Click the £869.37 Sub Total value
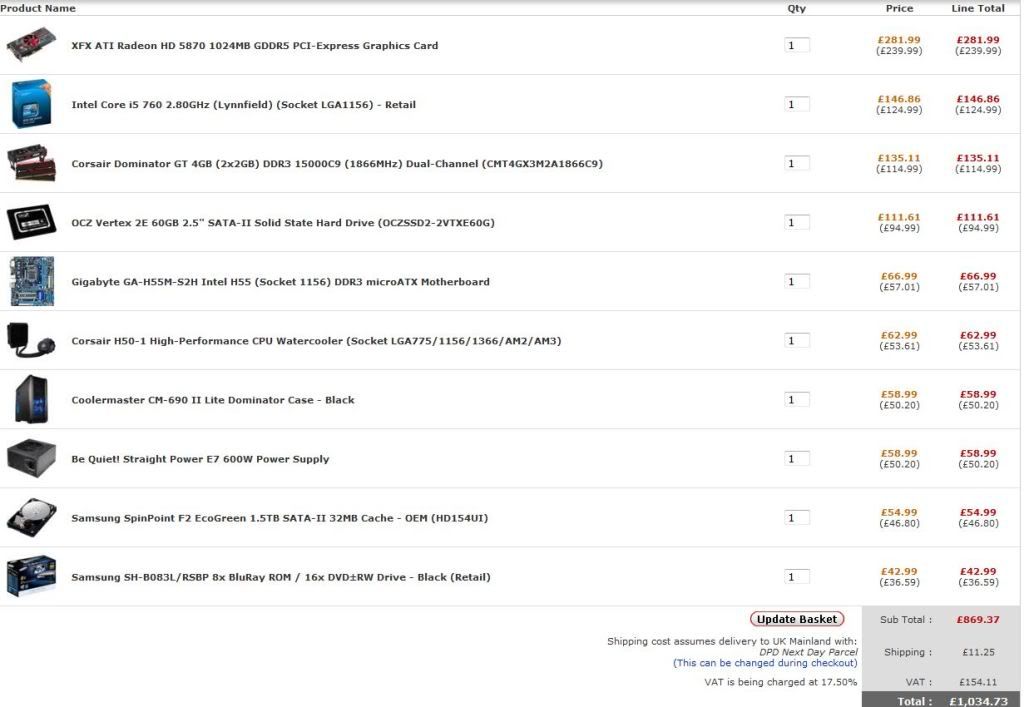 pos(978,620)
